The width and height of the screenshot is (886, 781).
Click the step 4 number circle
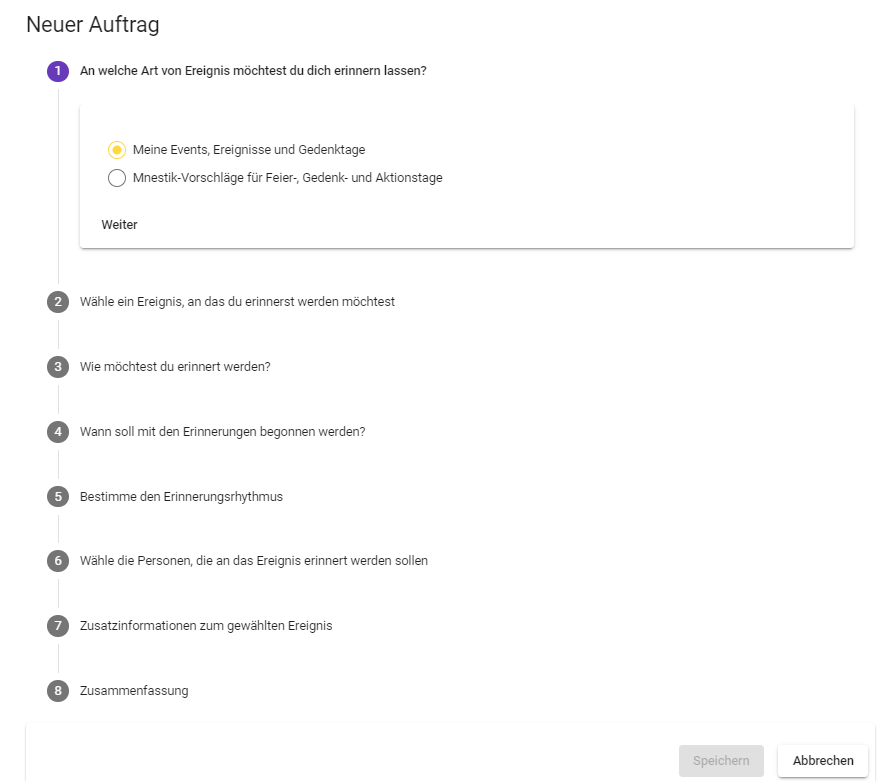pos(58,431)
